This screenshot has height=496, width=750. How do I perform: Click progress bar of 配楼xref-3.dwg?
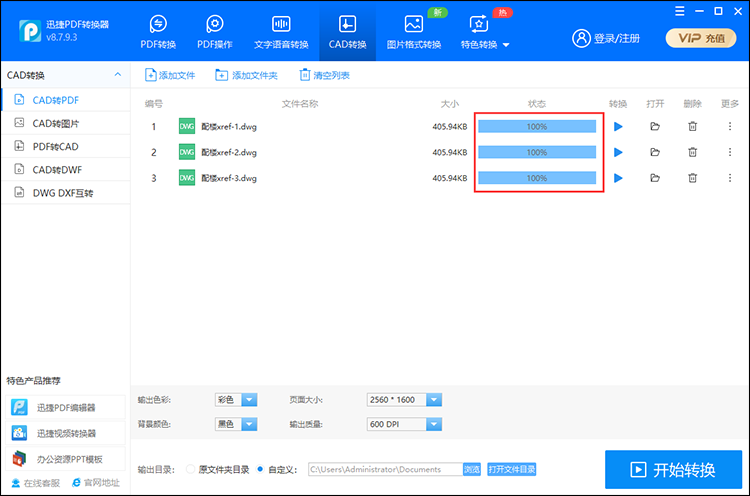point(537,178)
